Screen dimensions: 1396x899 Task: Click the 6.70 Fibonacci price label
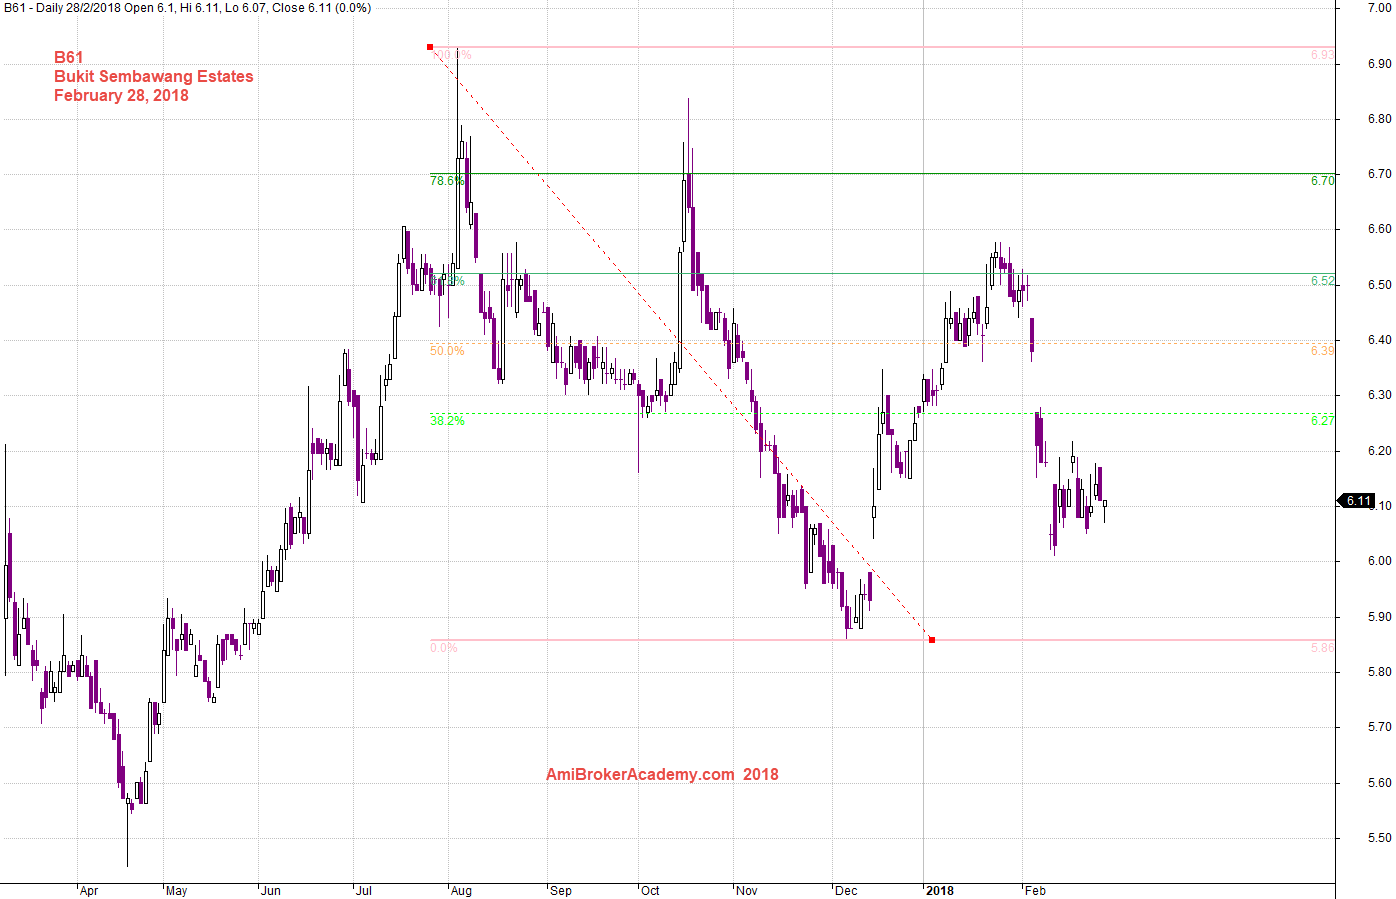tap(1323, 181)
